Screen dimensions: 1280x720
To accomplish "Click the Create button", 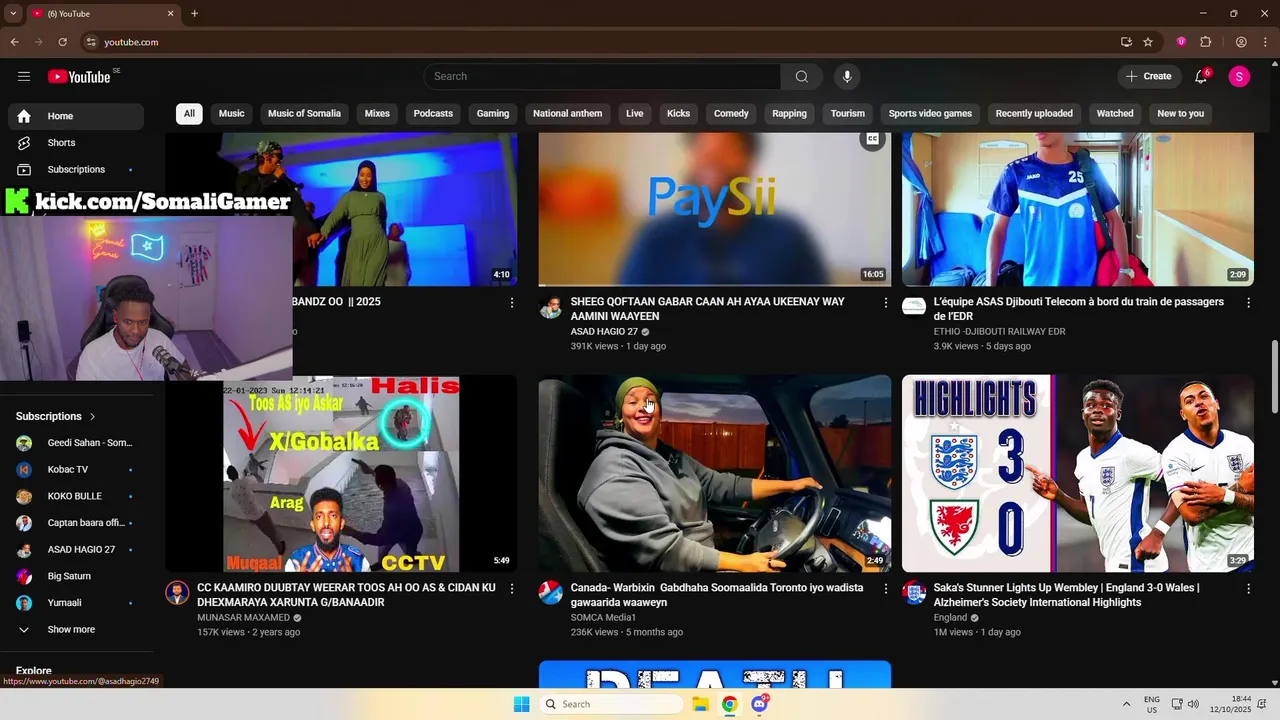I will pyautogui.click(x=1148, y=76).
